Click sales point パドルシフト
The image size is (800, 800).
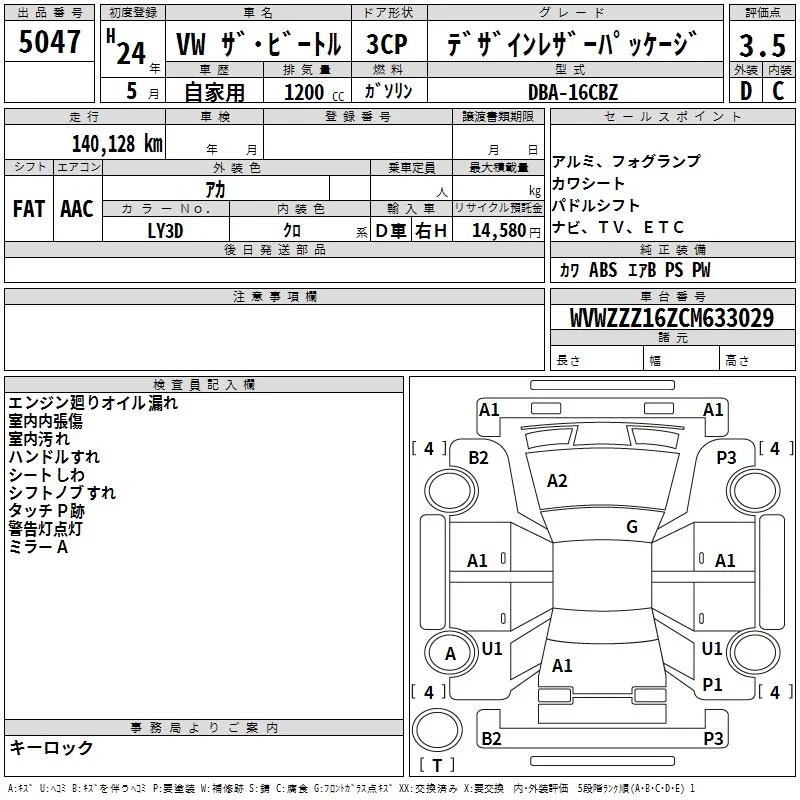coord(596,205)
